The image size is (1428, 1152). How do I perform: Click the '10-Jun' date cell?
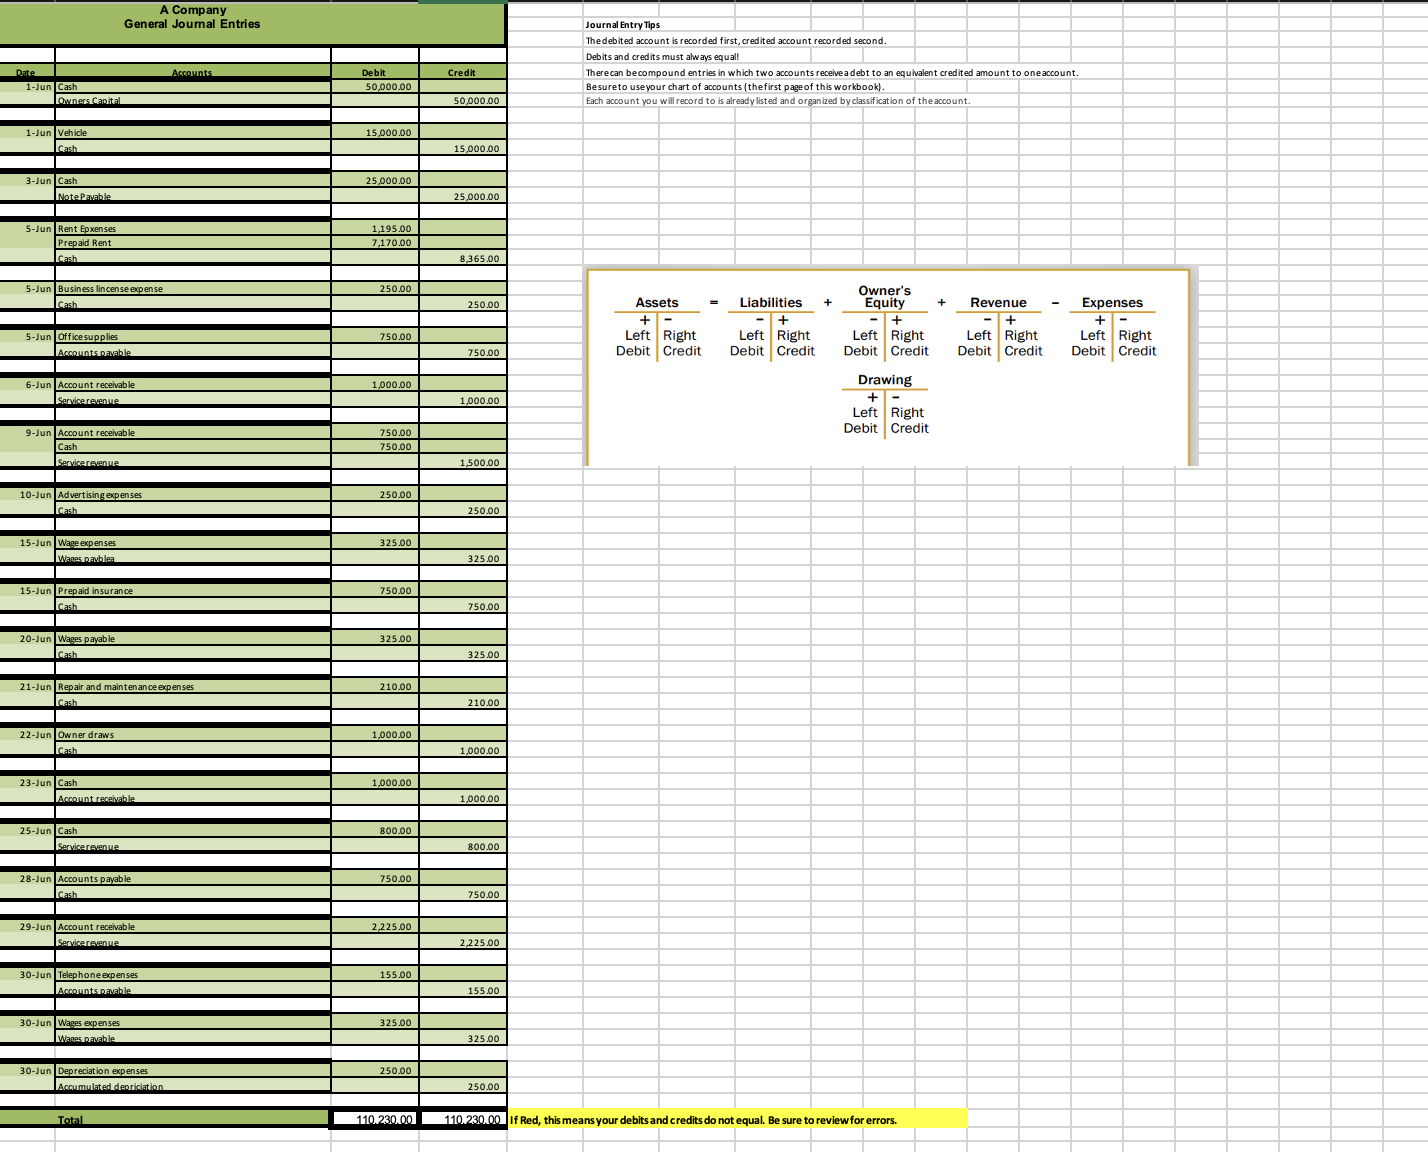(x=27, y=495)
